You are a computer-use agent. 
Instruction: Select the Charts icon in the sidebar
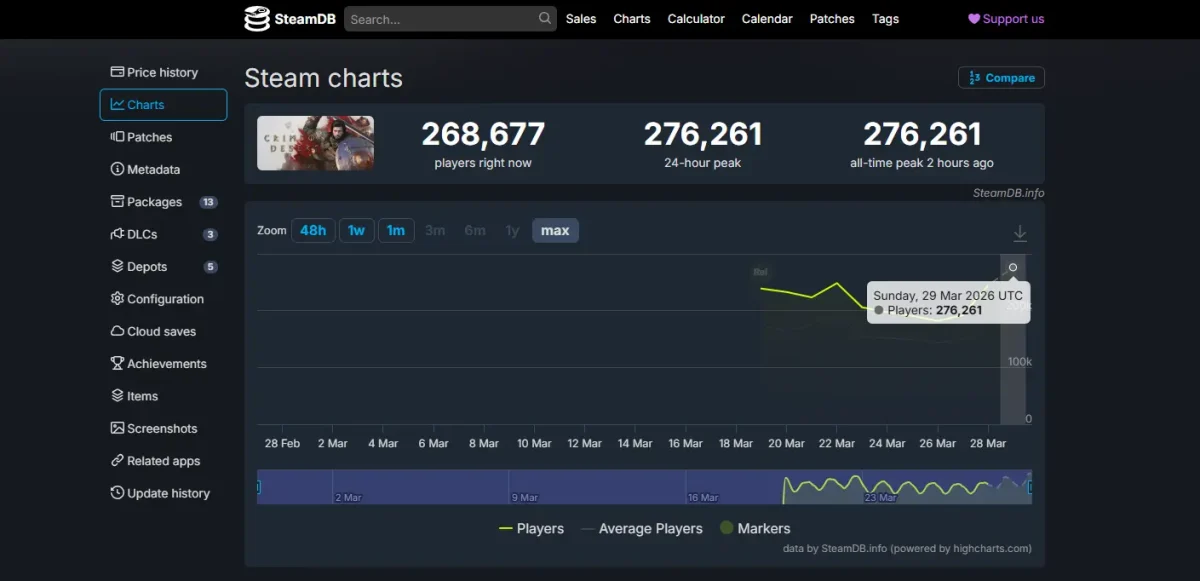coord(118,104)
